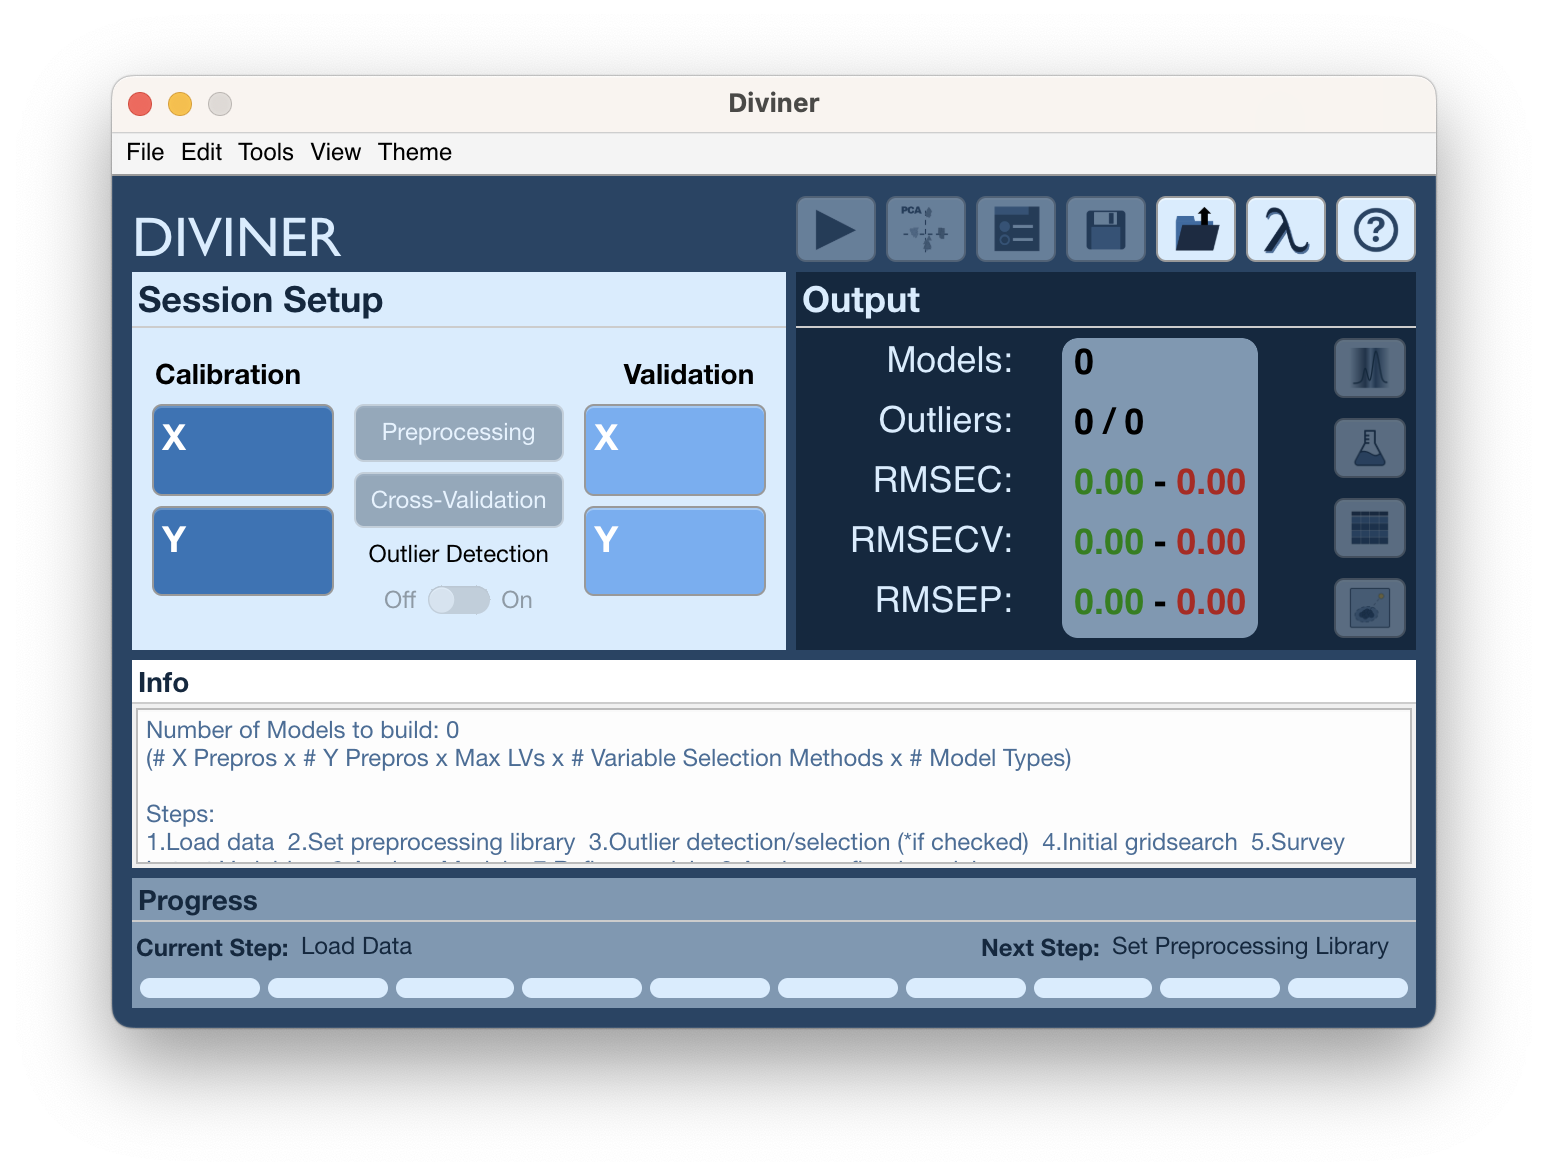Image resolution: width=1548 pixels, height=1176 pixels.
Task: Click the flask icon in Output
Action: 1370,448
